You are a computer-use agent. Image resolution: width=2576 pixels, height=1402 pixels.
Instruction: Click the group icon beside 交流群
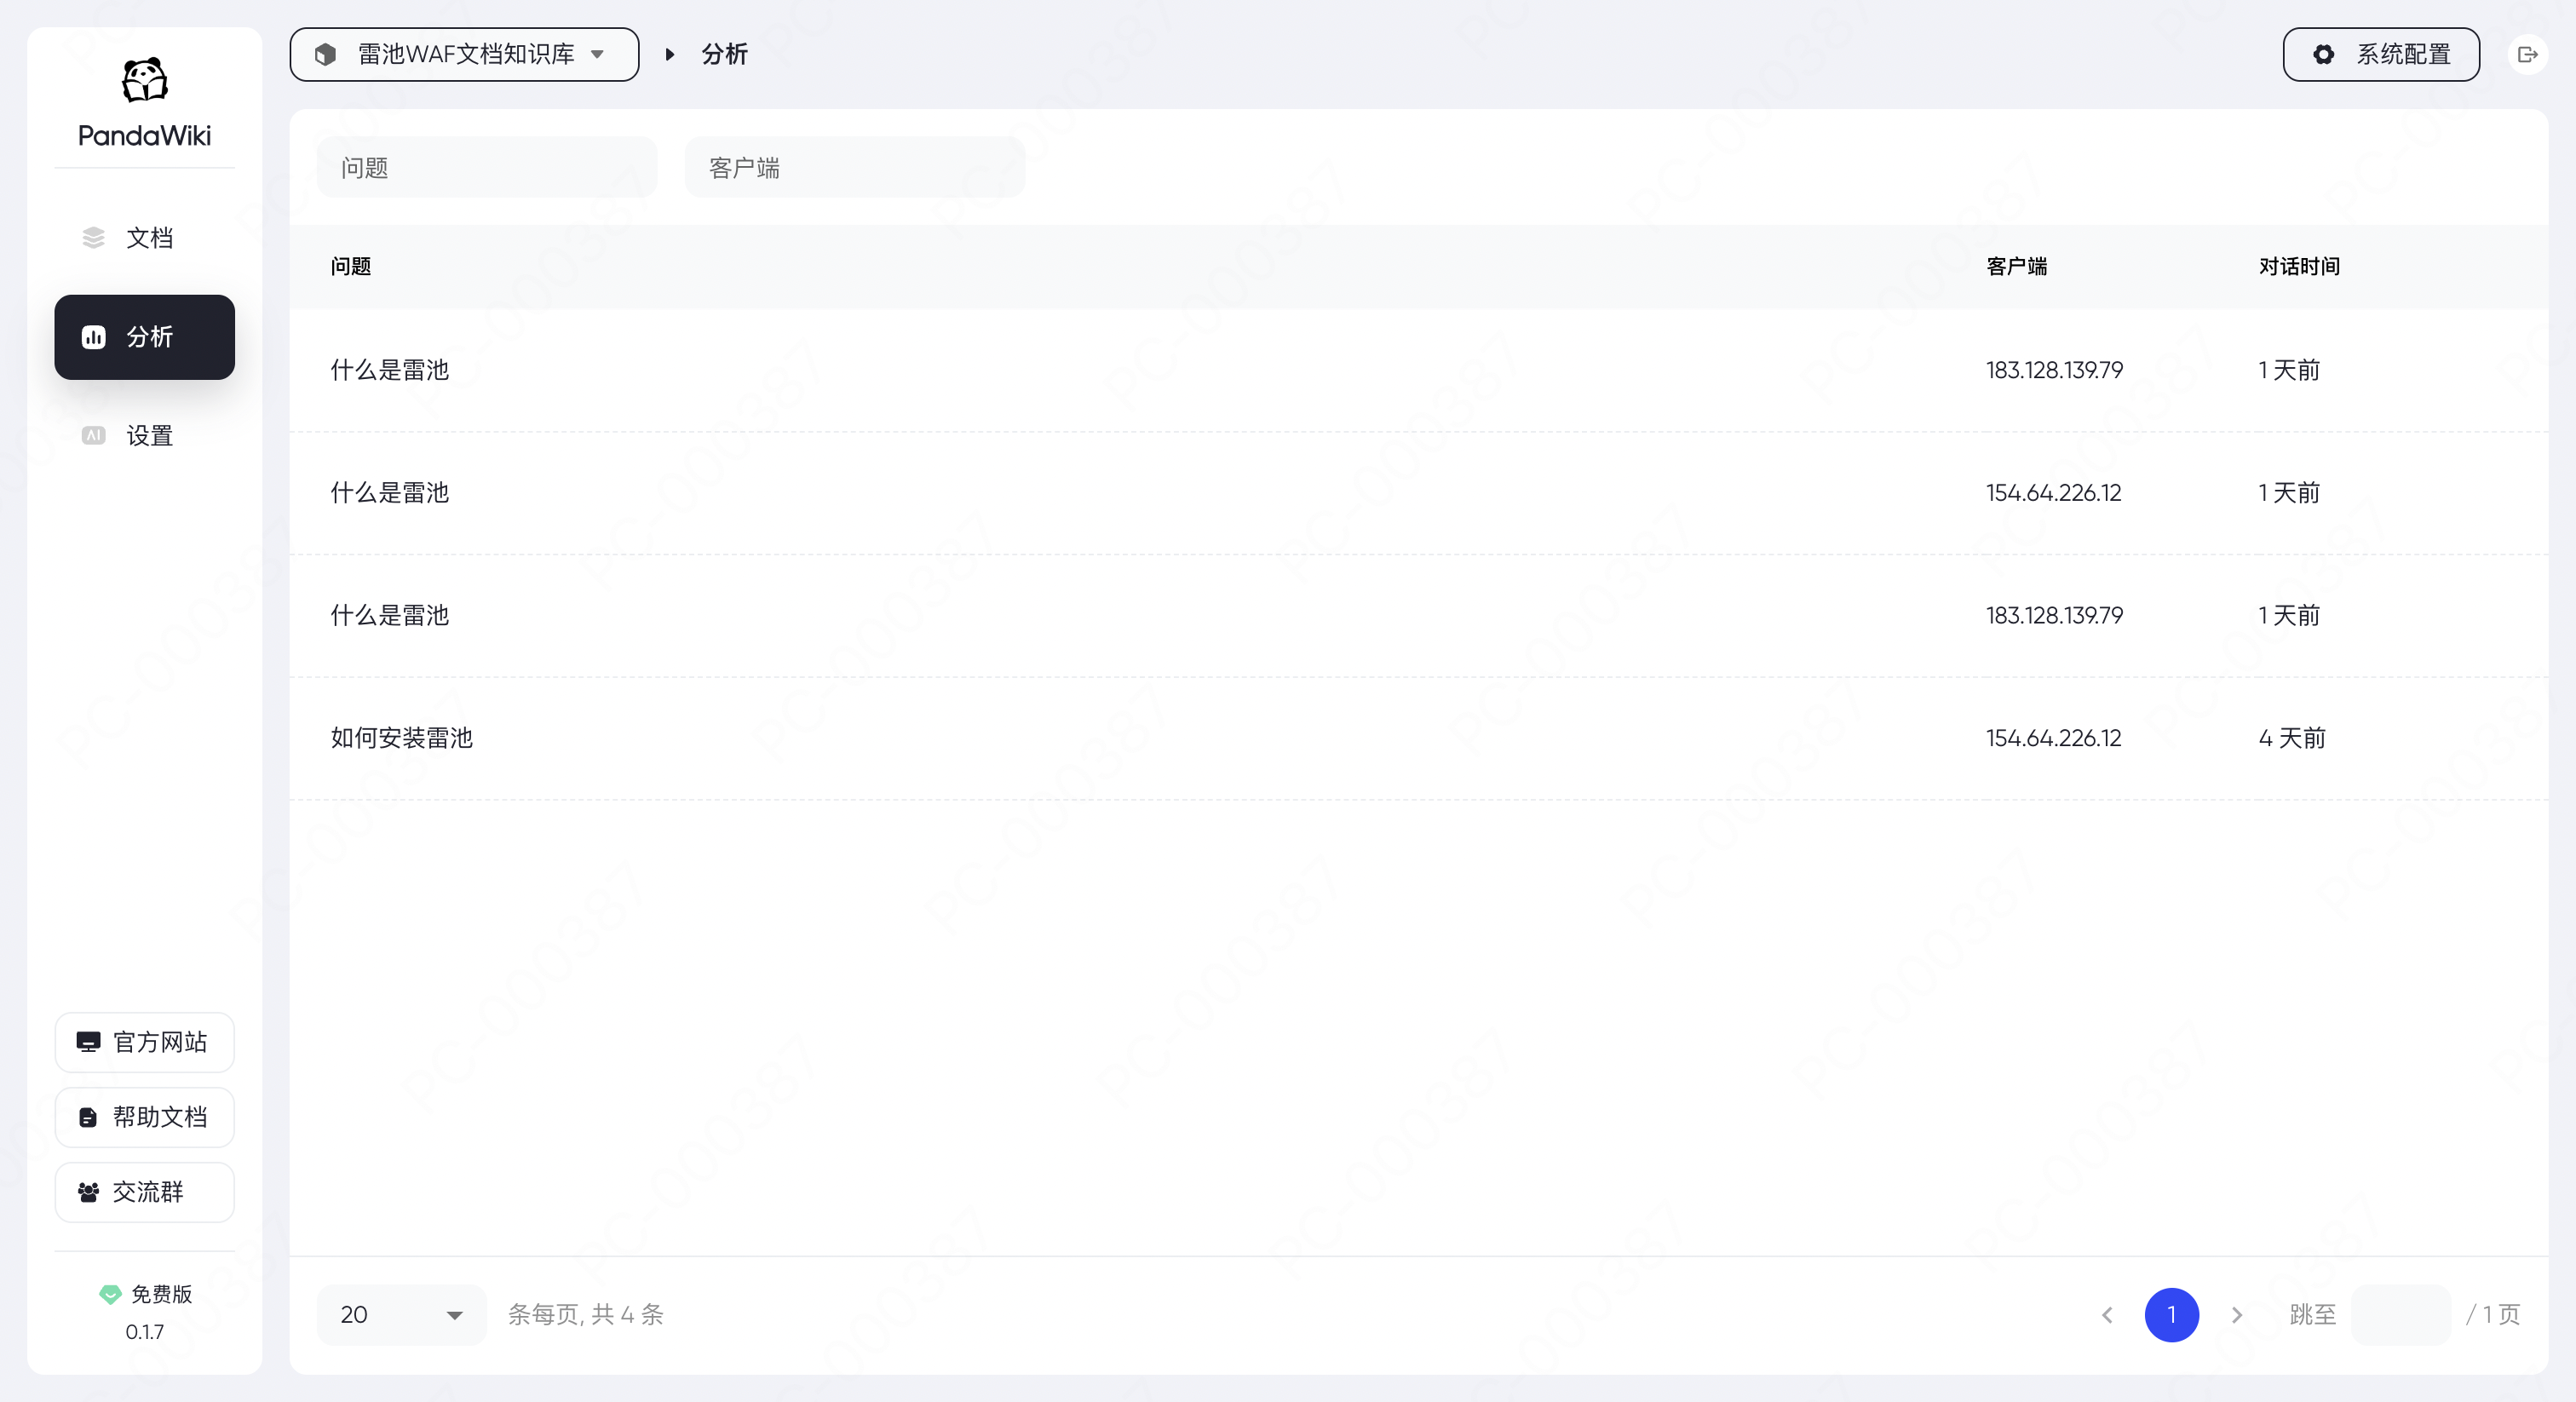pos(88,1192)
